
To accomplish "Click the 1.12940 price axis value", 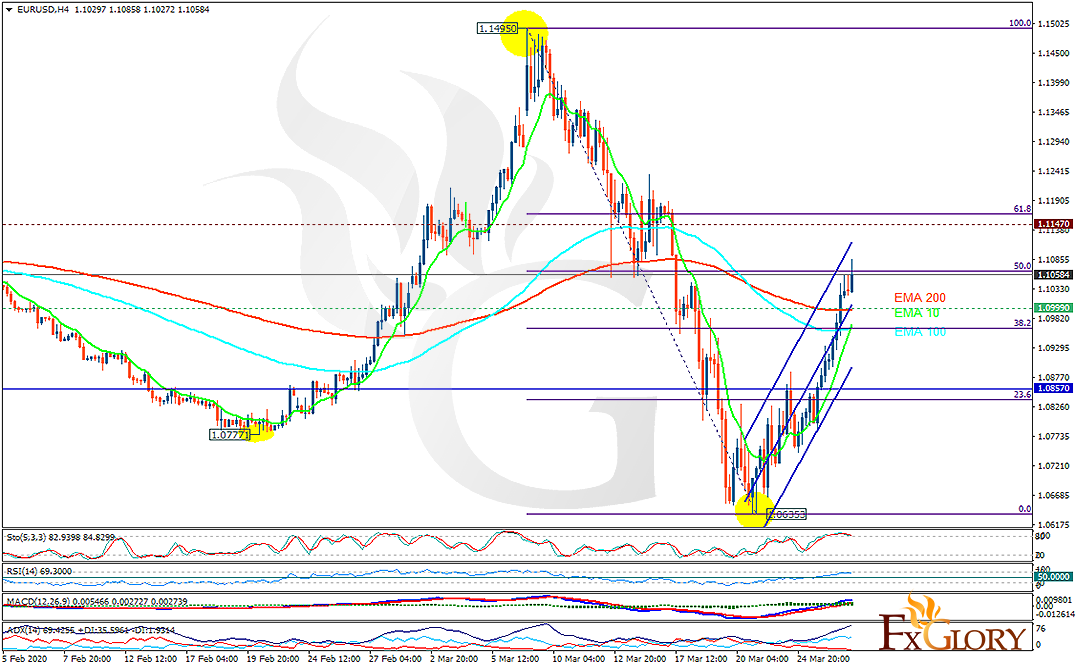I will (1053, 142).
